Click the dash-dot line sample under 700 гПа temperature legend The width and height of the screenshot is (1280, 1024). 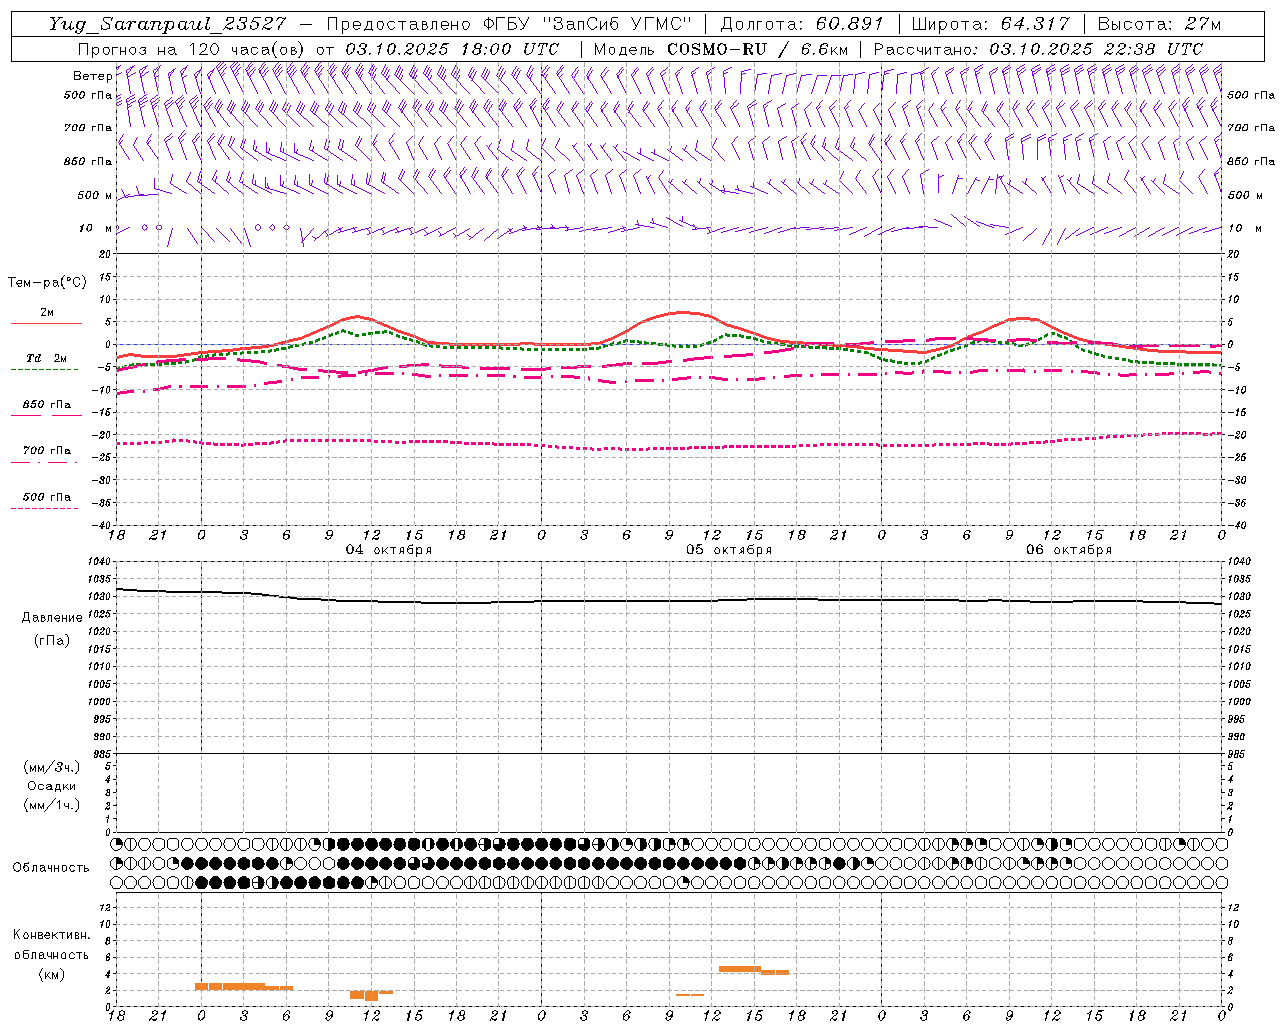coord(44,462)
